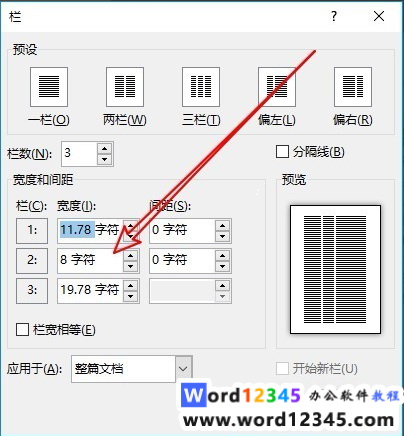404x436 pixels.
Task: Pick the 偏左(L) left-biased preset icon
Action: 277,87
